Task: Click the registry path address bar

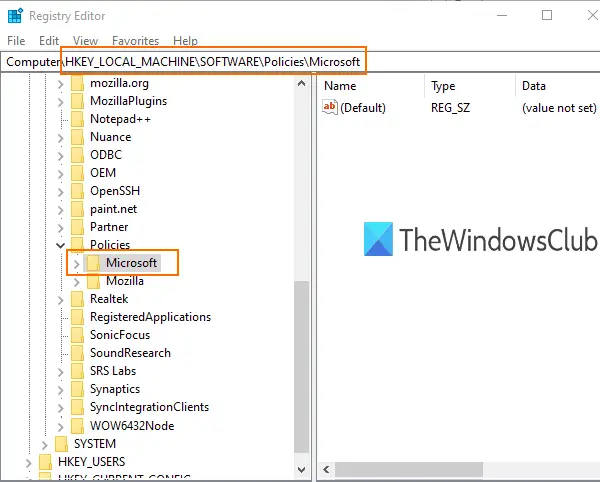Action: [300, 62]
